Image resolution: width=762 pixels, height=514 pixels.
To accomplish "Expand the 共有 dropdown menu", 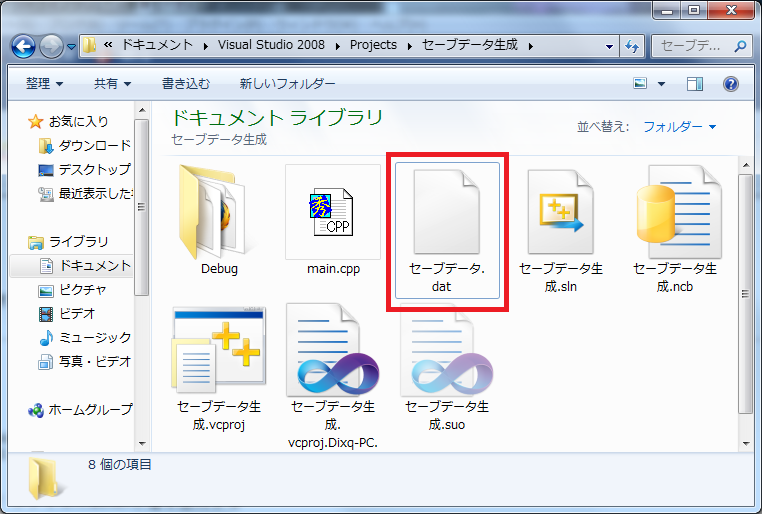I will [x=112, y=84].
